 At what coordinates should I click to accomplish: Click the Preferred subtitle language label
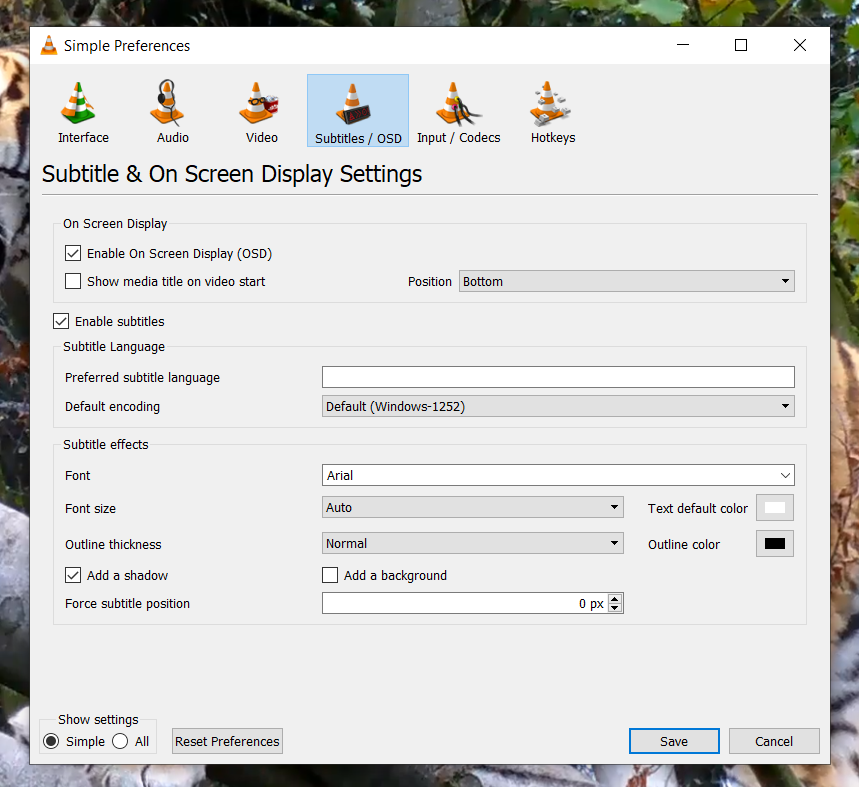[x=142, y=377]
